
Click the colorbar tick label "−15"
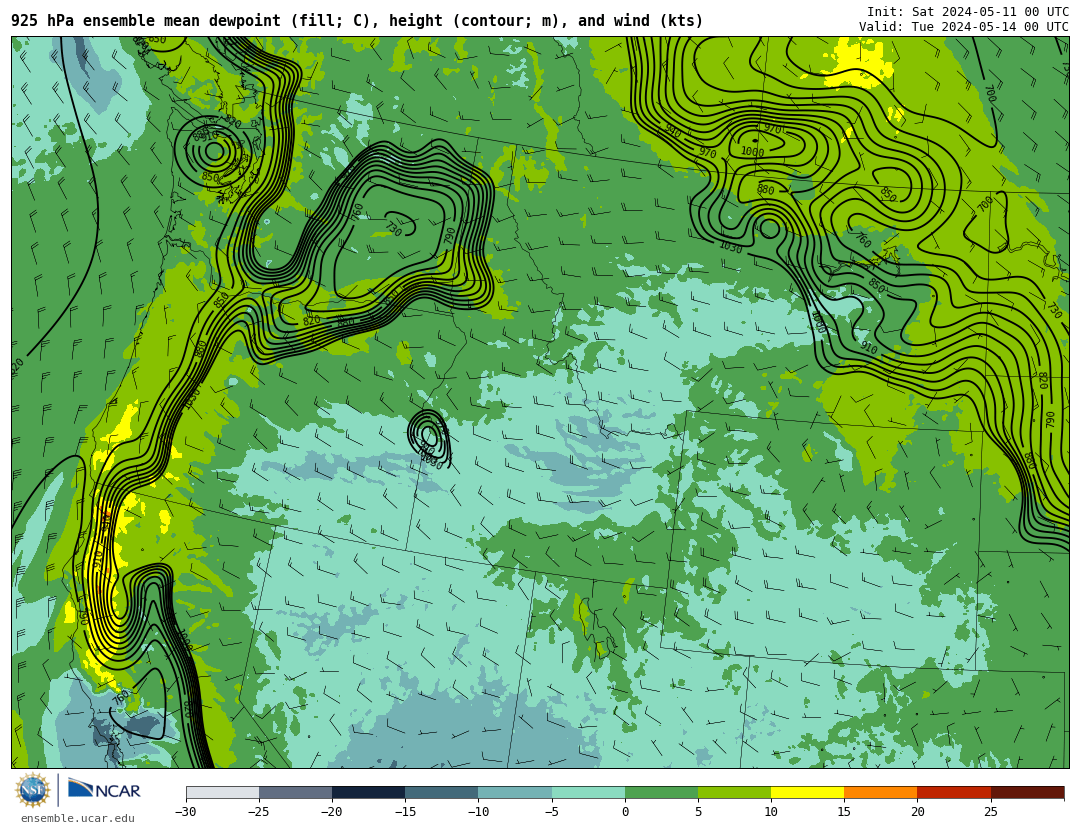point(405,812)
